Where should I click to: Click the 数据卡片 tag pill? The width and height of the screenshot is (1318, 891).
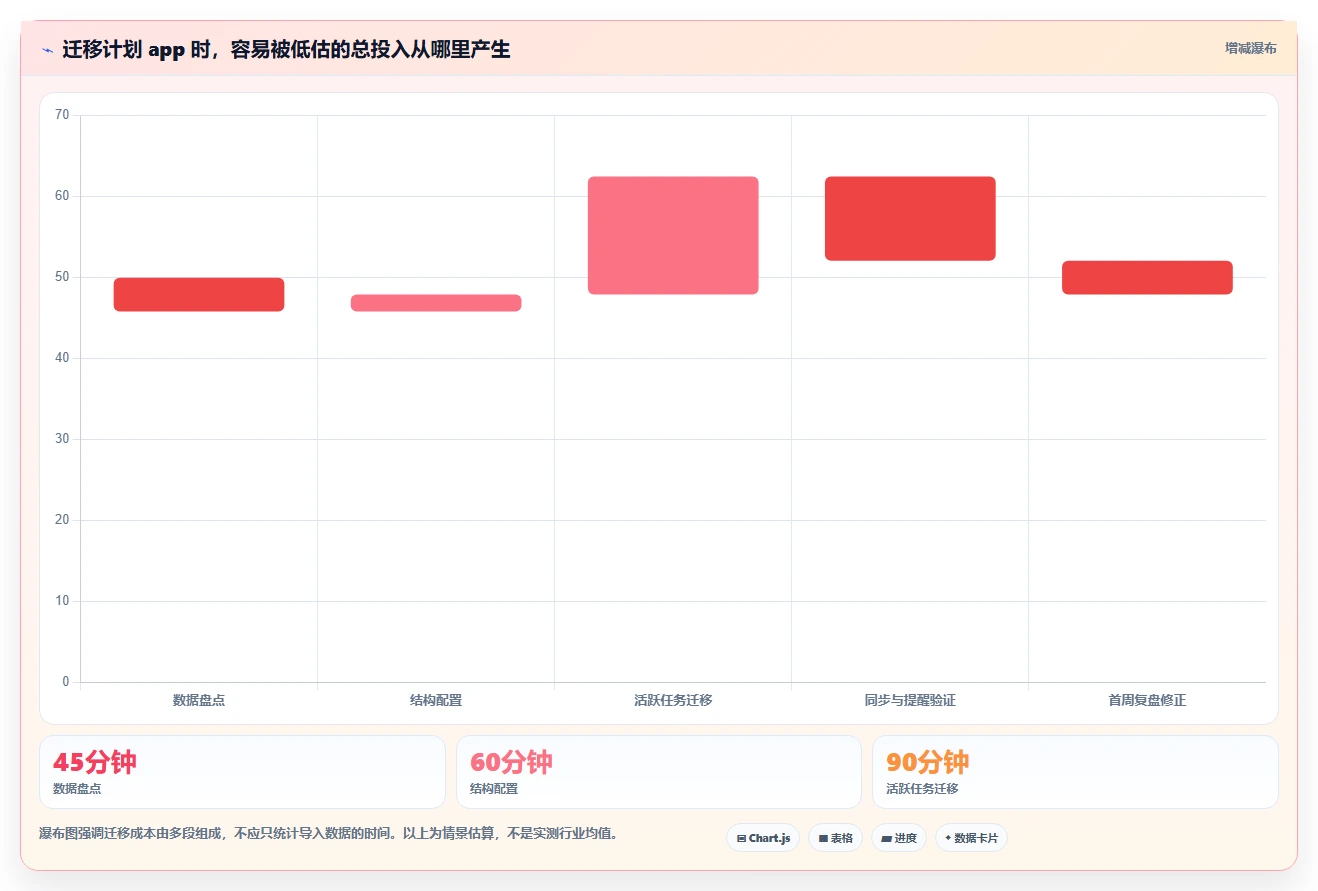coord(971,838)
